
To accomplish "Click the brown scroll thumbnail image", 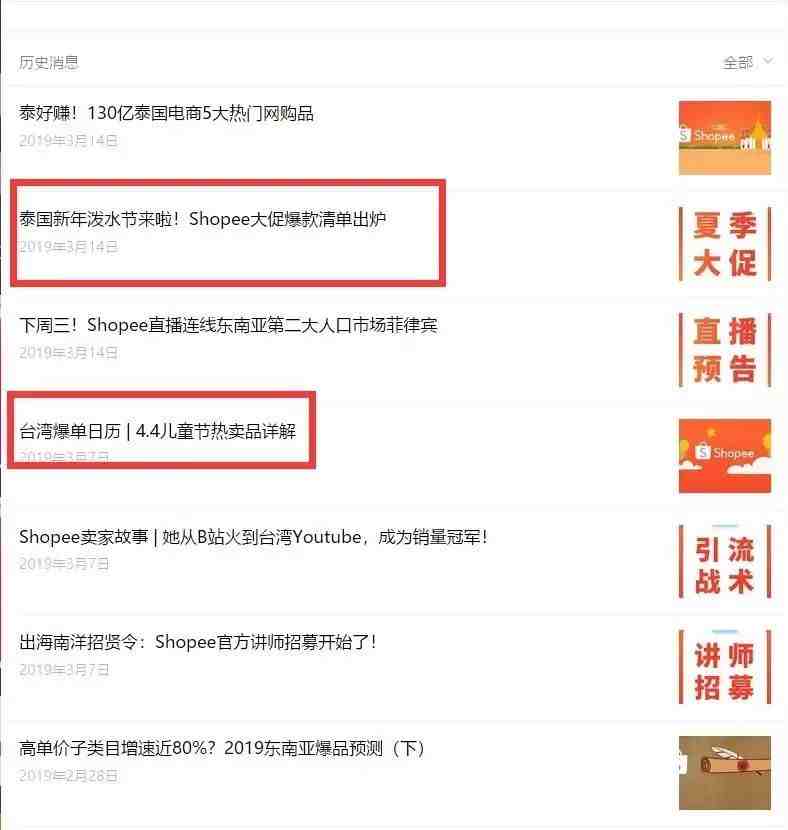I will (724, 773).
